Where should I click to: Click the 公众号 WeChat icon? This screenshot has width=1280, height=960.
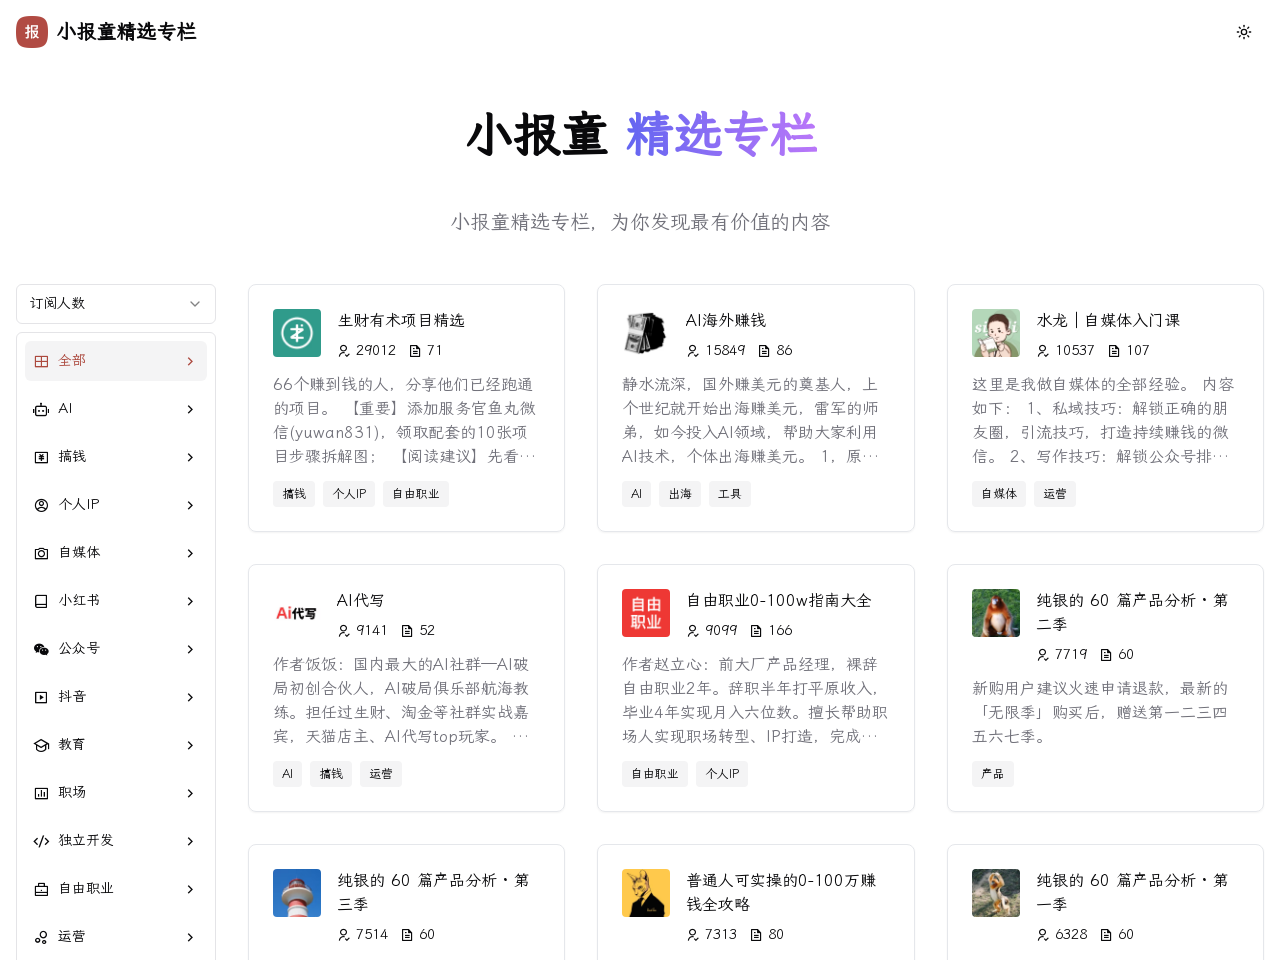click(41, 649)
